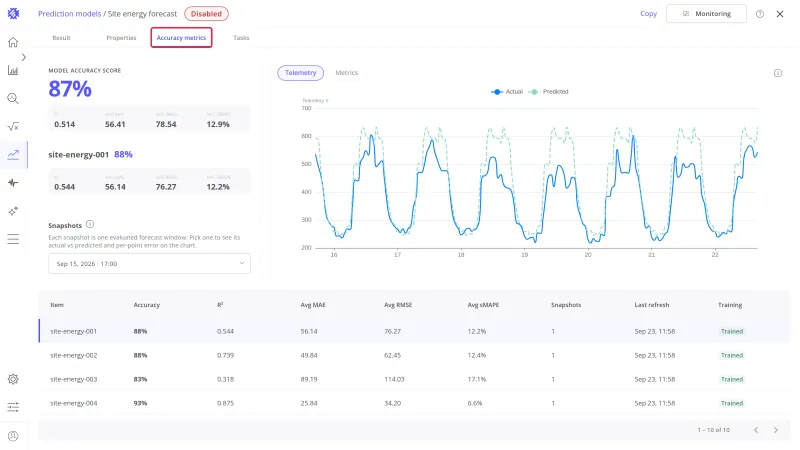Switch to the Properties tab
This screenshot has width=800, height=450.
pos(121,38)
